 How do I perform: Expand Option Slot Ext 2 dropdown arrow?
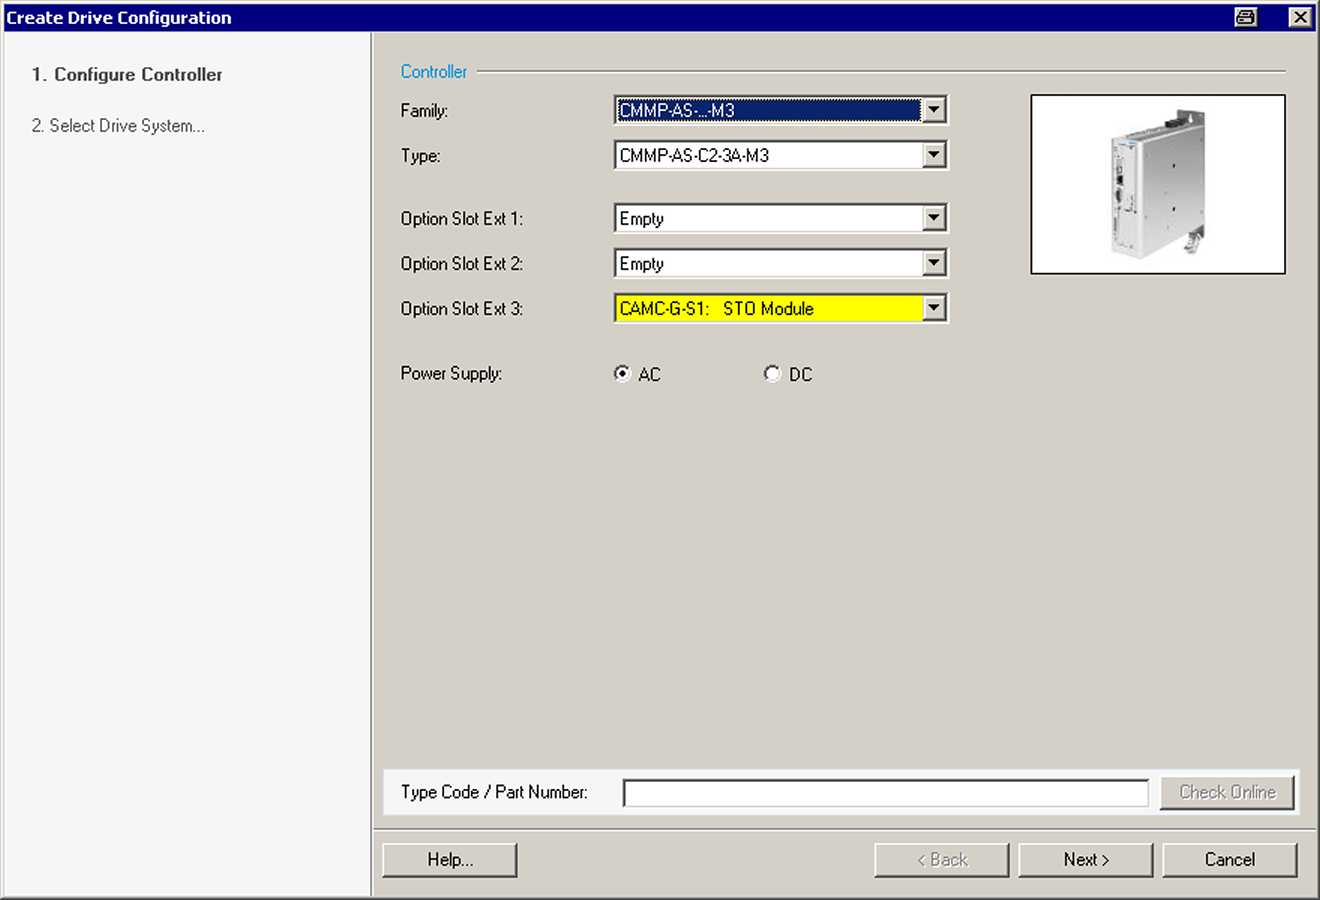[933, 263]
